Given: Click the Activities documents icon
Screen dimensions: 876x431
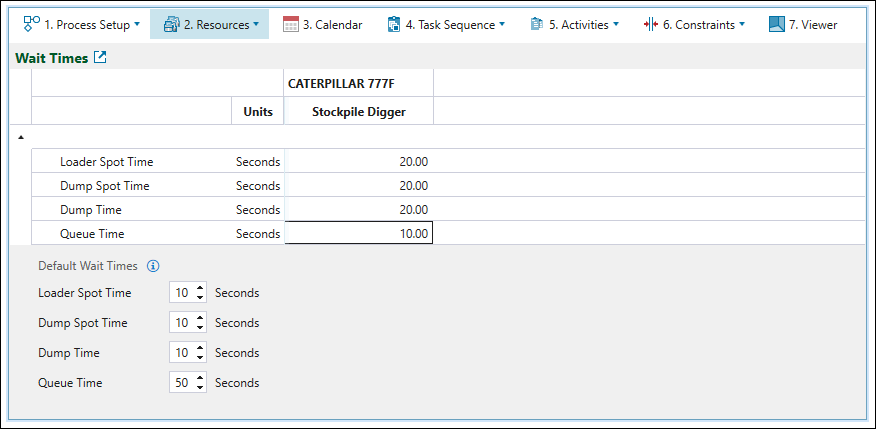Looking at the screenshot, I should point(537,24).
